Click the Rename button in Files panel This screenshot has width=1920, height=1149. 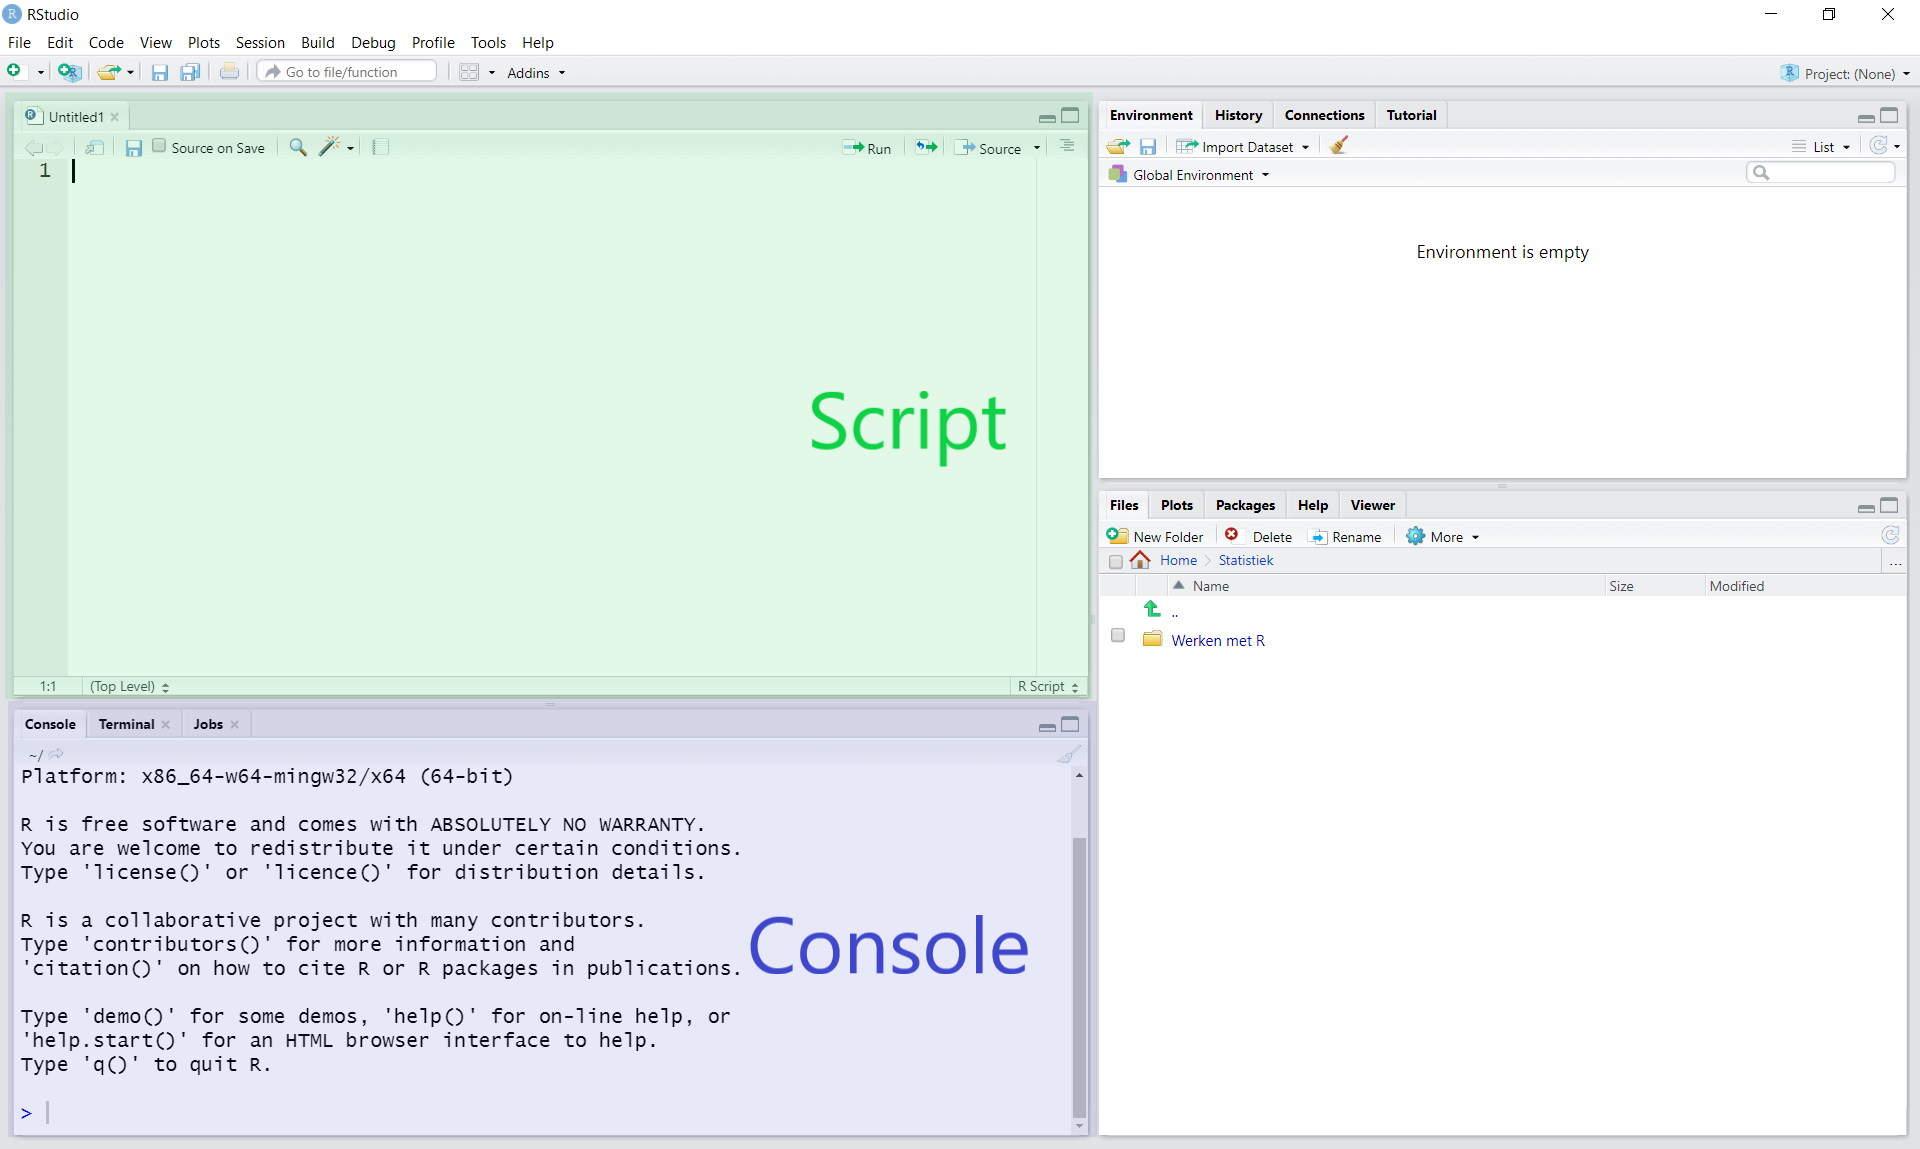(x=1350, y=535)
